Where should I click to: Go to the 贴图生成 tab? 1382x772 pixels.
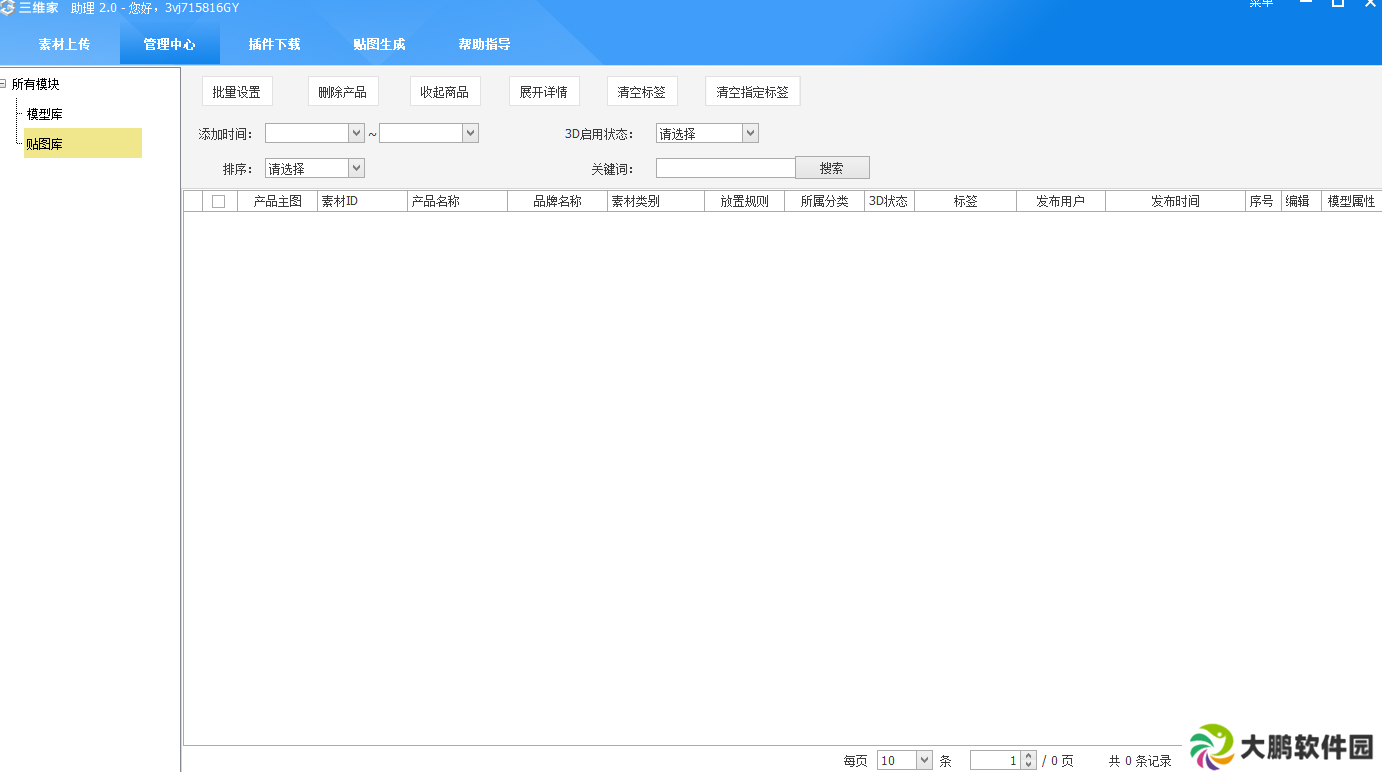(x=379, y=44)
